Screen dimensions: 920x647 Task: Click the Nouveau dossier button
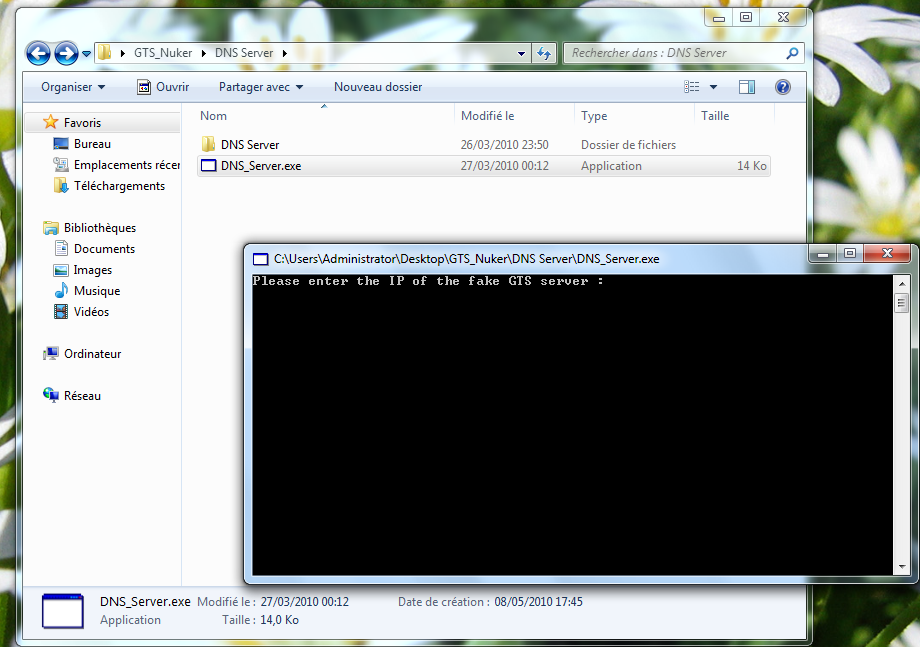(378, 87)
